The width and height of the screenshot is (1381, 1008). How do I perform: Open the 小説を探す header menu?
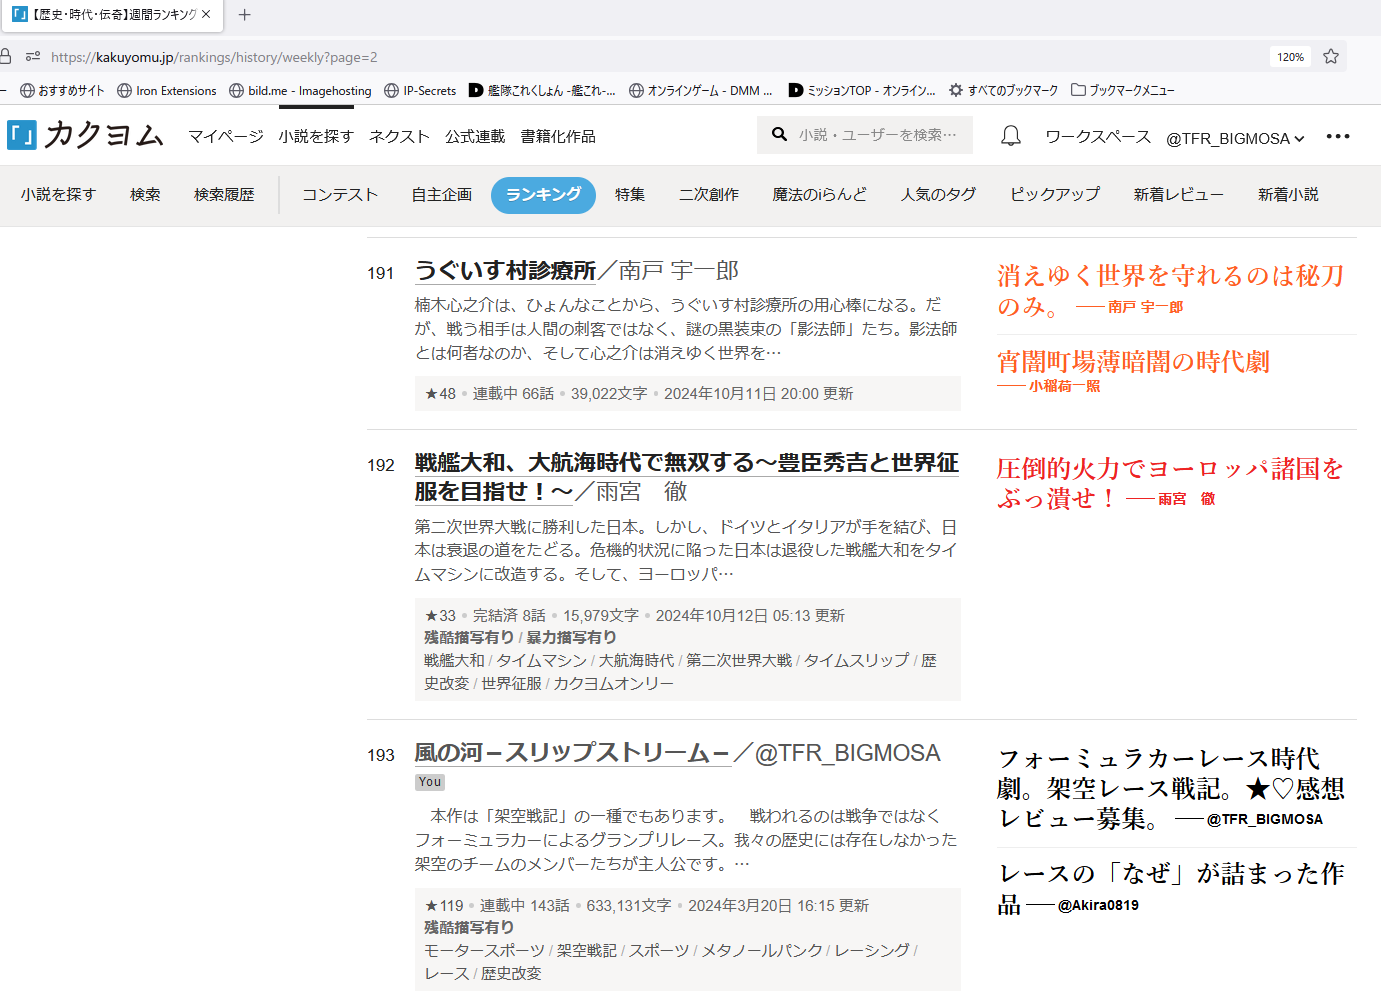pos(316,136)
